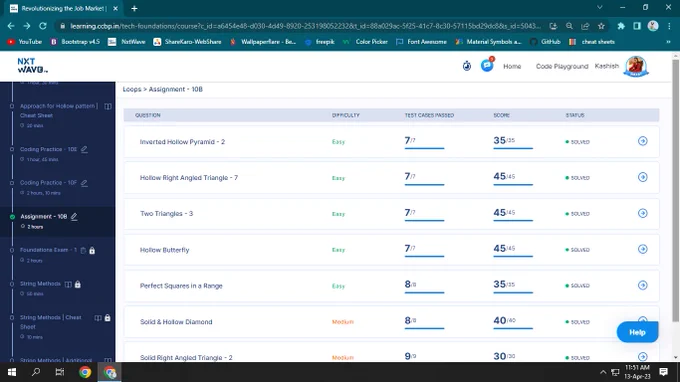
Task: Expand the tab search dropdown arrow
Action: [599, 7]
